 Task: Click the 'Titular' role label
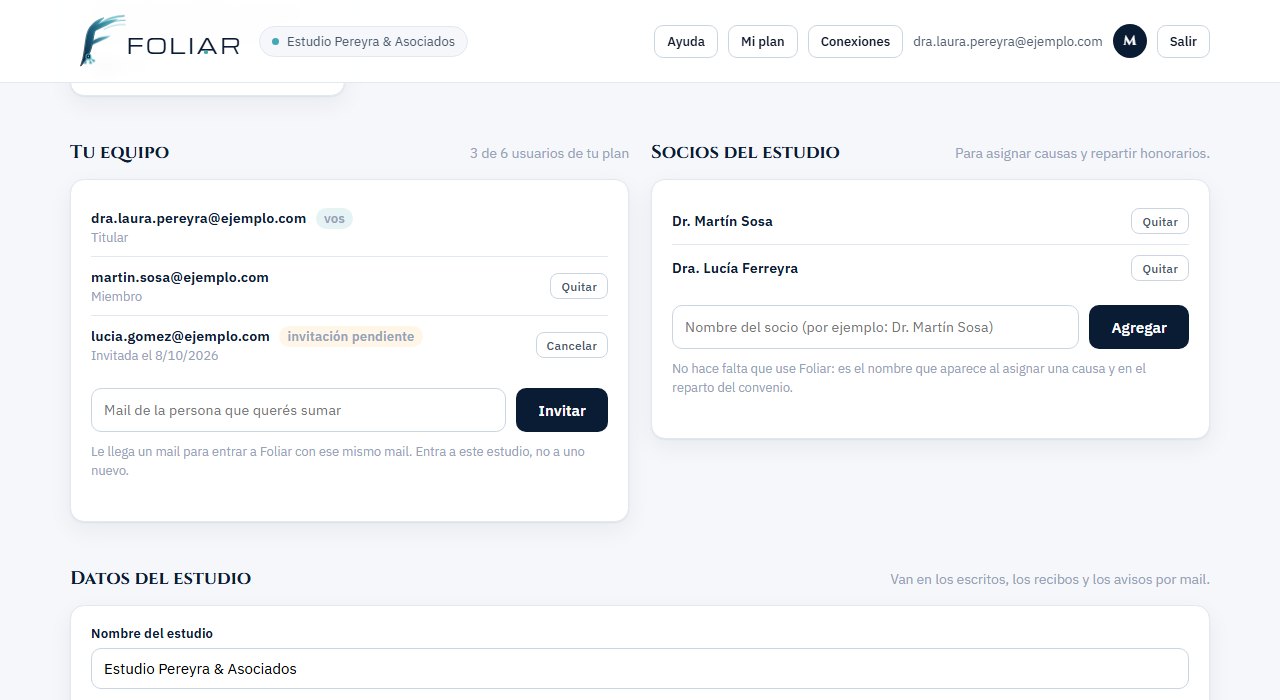click(x=109, y=237)
